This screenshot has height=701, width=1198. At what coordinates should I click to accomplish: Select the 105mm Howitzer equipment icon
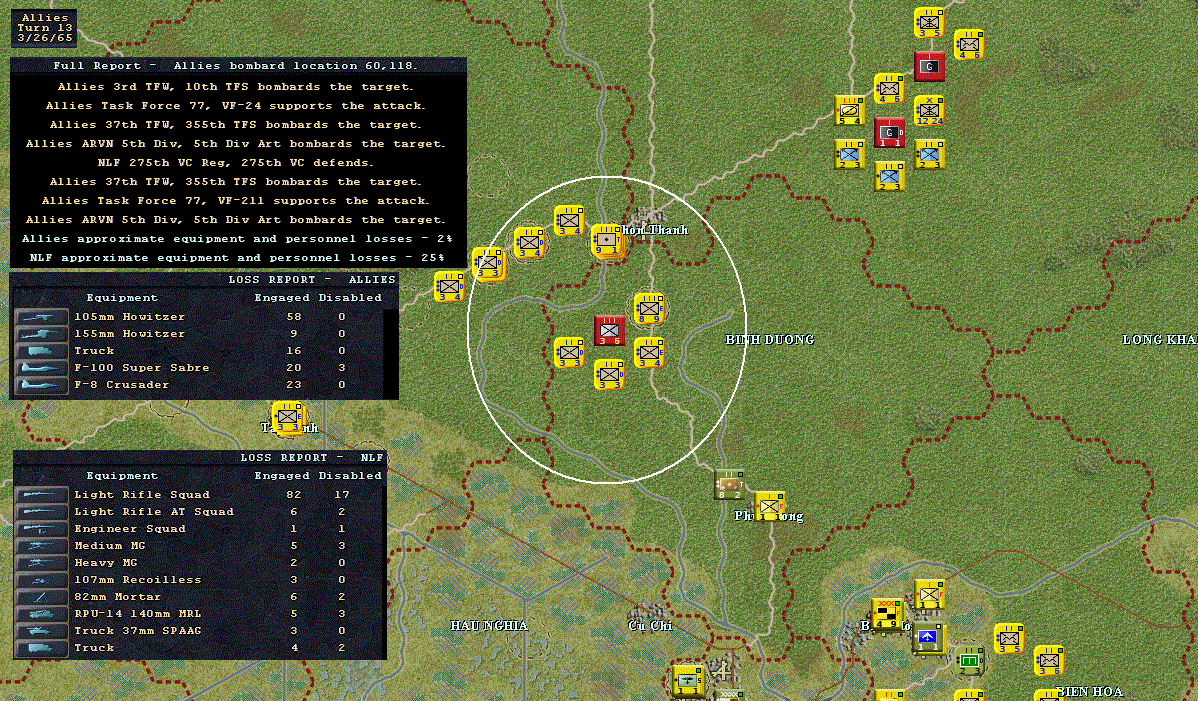click(x=41, y=317)
